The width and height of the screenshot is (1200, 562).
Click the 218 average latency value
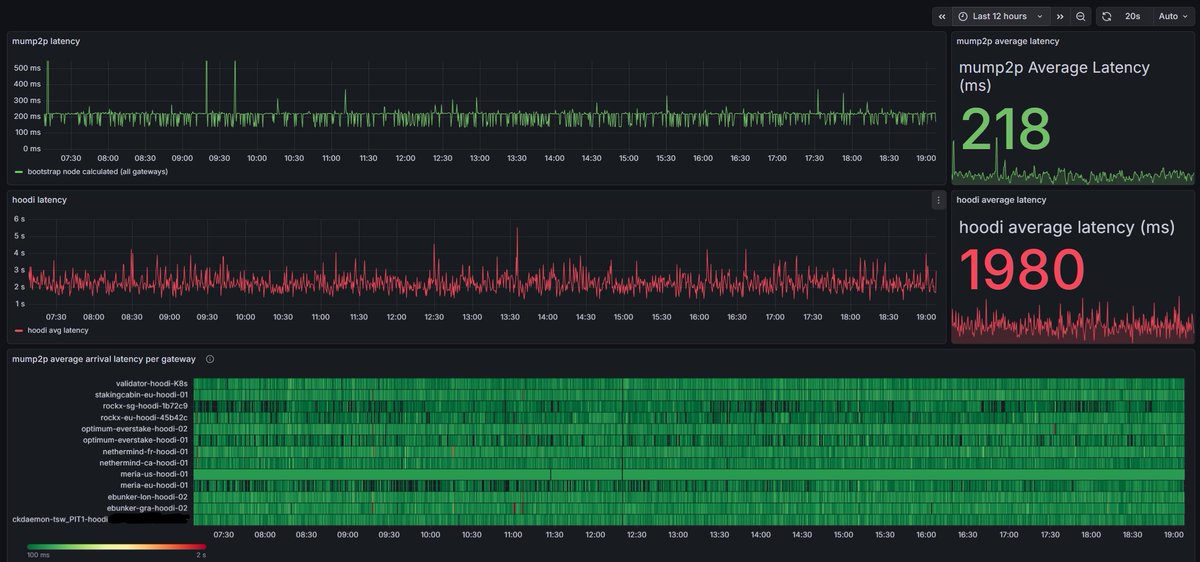click(1006, 130)
